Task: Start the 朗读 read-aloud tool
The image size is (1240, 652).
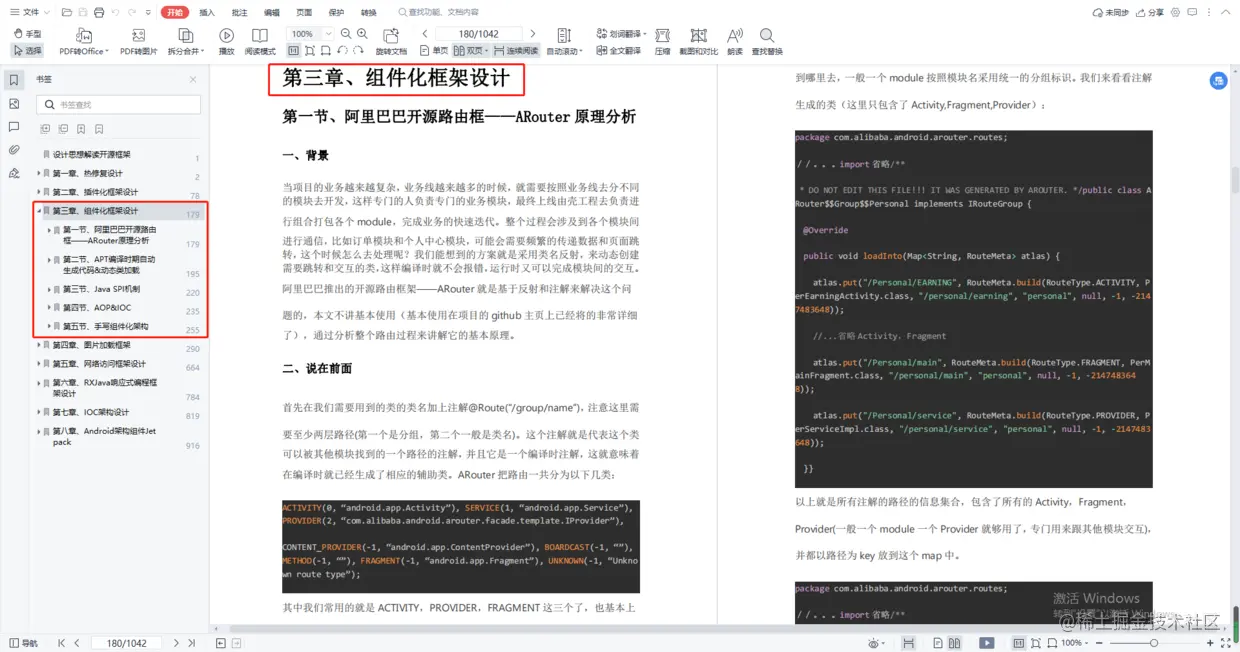Action: pos(735,42)
